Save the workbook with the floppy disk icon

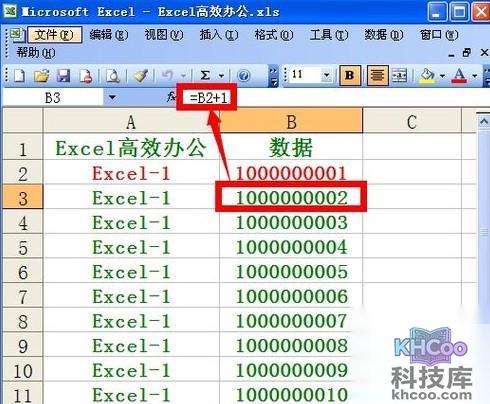63,76
